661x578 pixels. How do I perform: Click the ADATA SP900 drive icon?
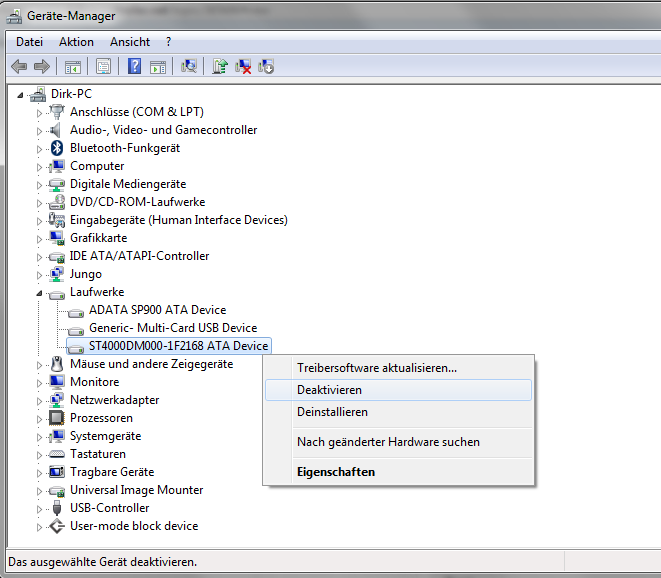(76, 312)
